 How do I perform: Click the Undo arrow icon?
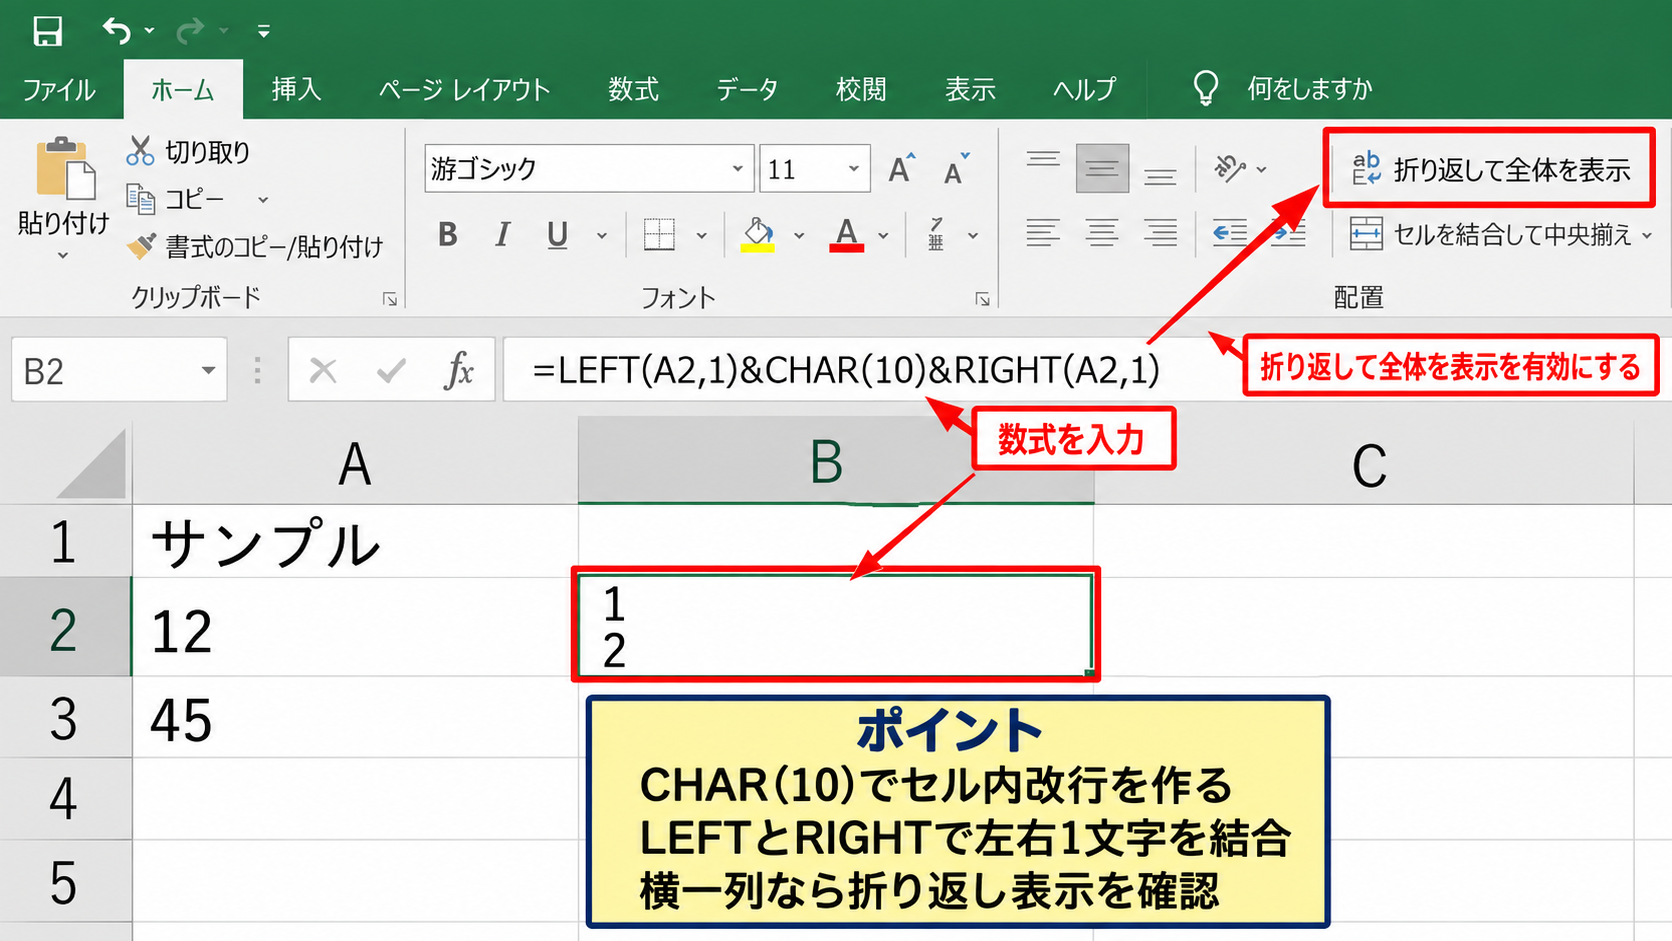[x=116, y=31]
